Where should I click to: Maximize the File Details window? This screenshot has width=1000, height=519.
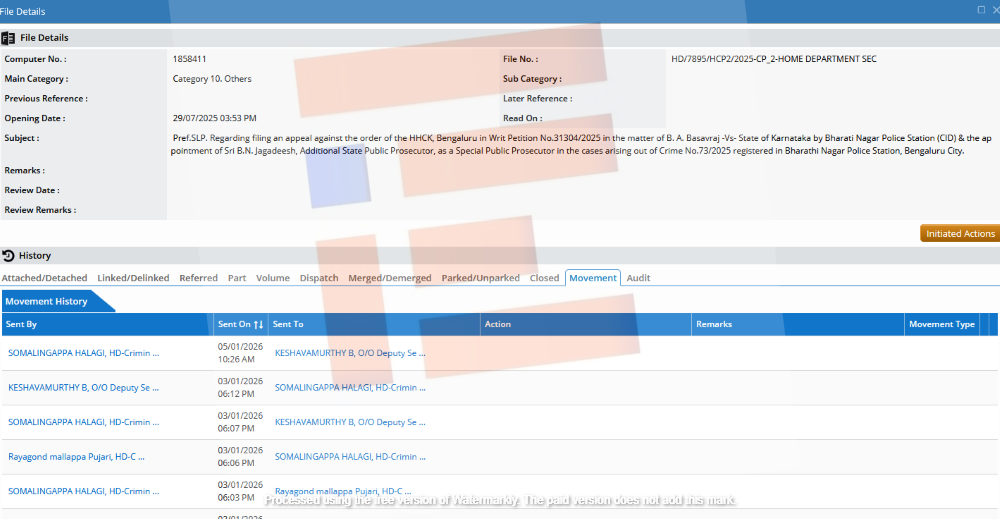coord(980,10)
